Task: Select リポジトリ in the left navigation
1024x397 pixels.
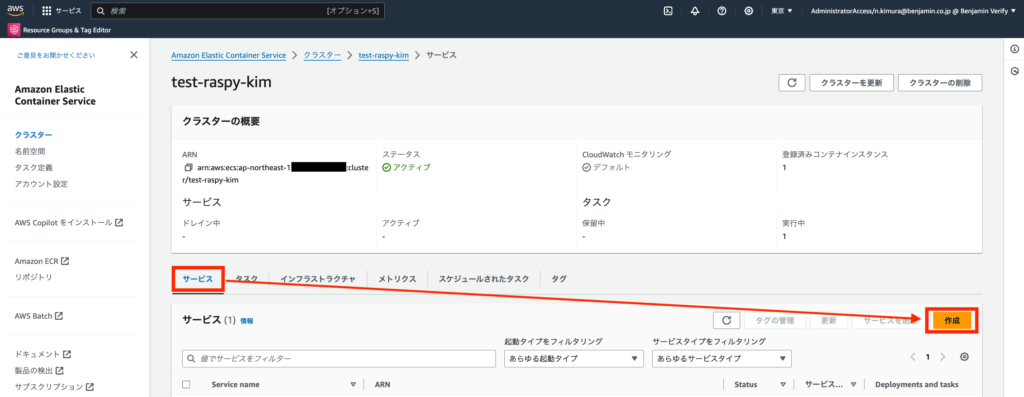Action: click(33, 278)
